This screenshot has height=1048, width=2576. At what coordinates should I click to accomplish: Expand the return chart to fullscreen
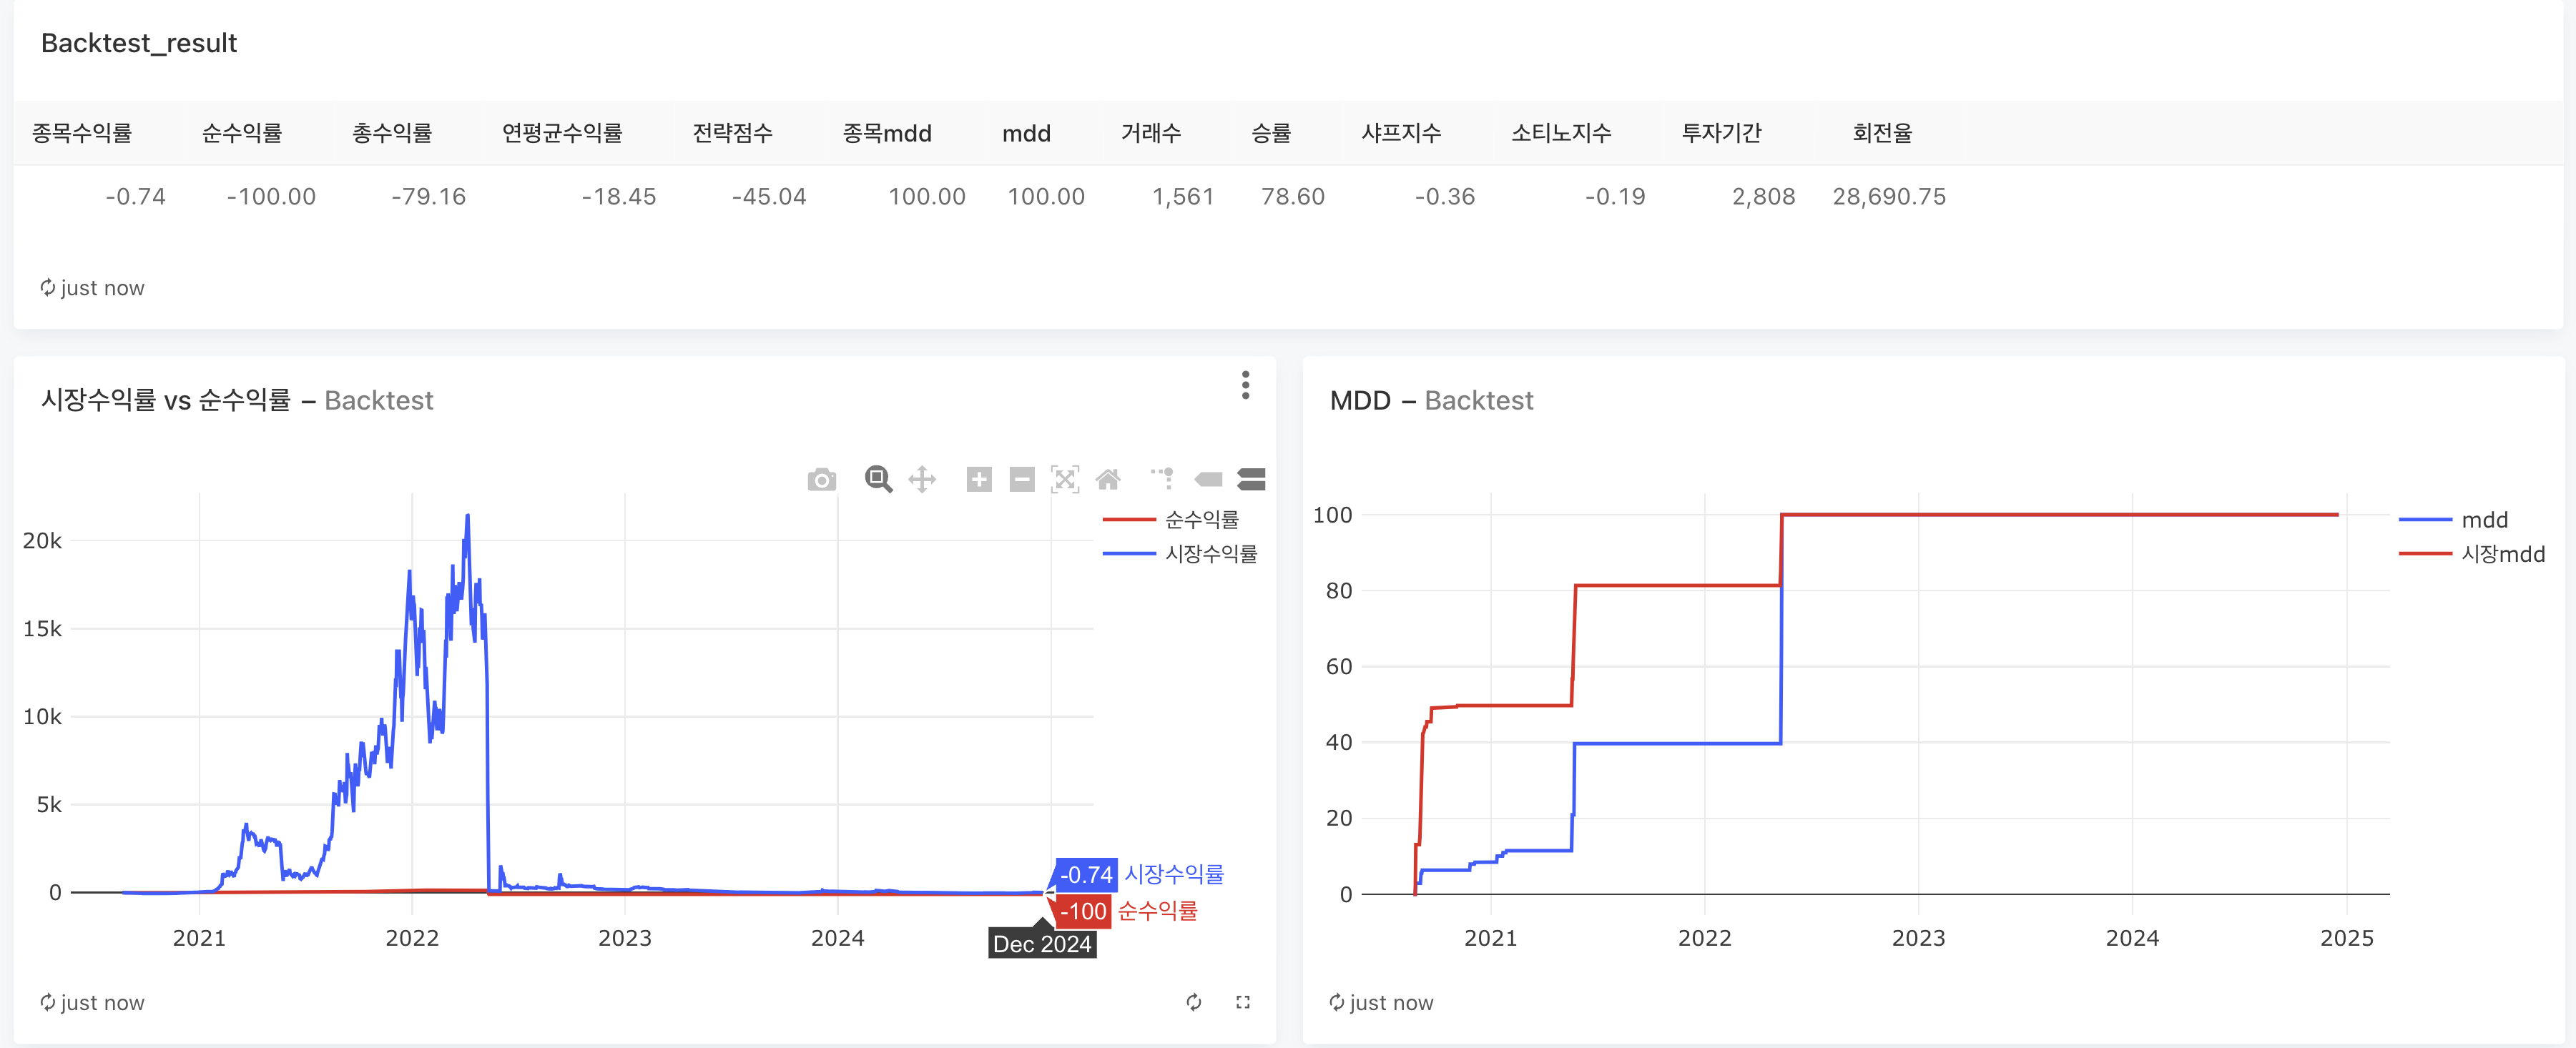pos(1243,1002)
